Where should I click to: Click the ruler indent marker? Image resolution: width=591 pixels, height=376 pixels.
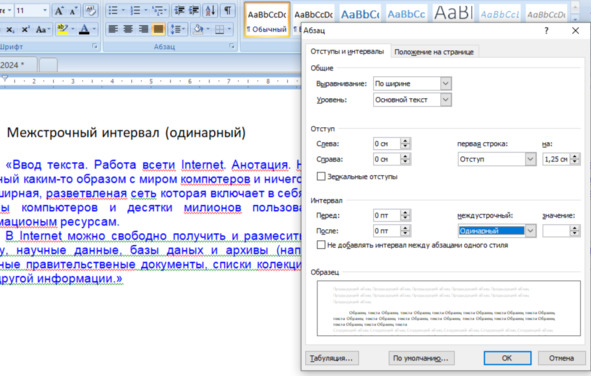pos(5,78)
